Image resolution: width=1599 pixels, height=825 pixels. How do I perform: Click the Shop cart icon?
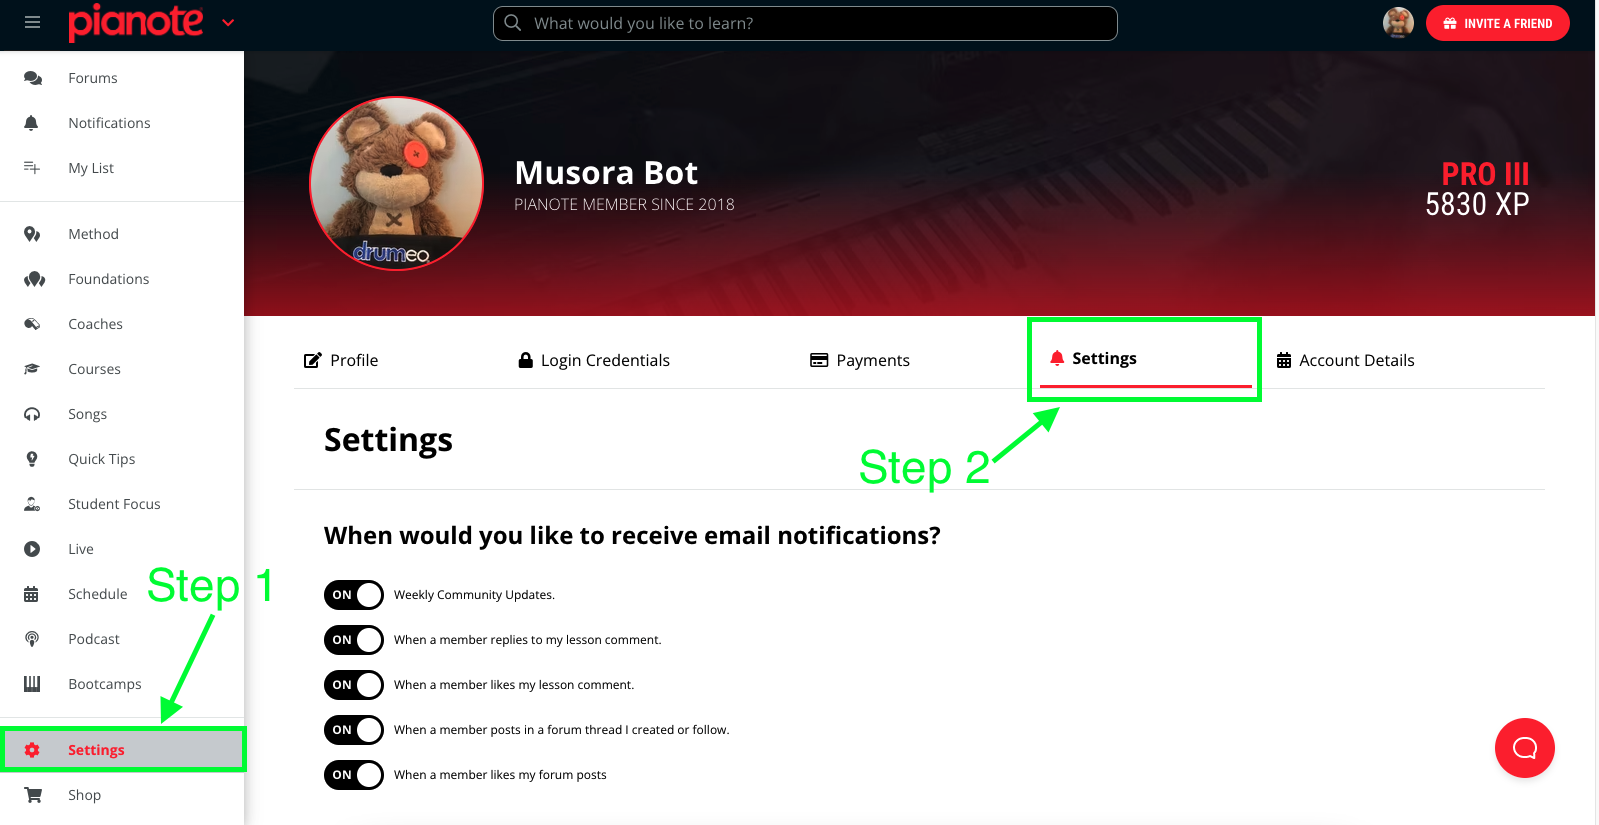click(33, 795)
